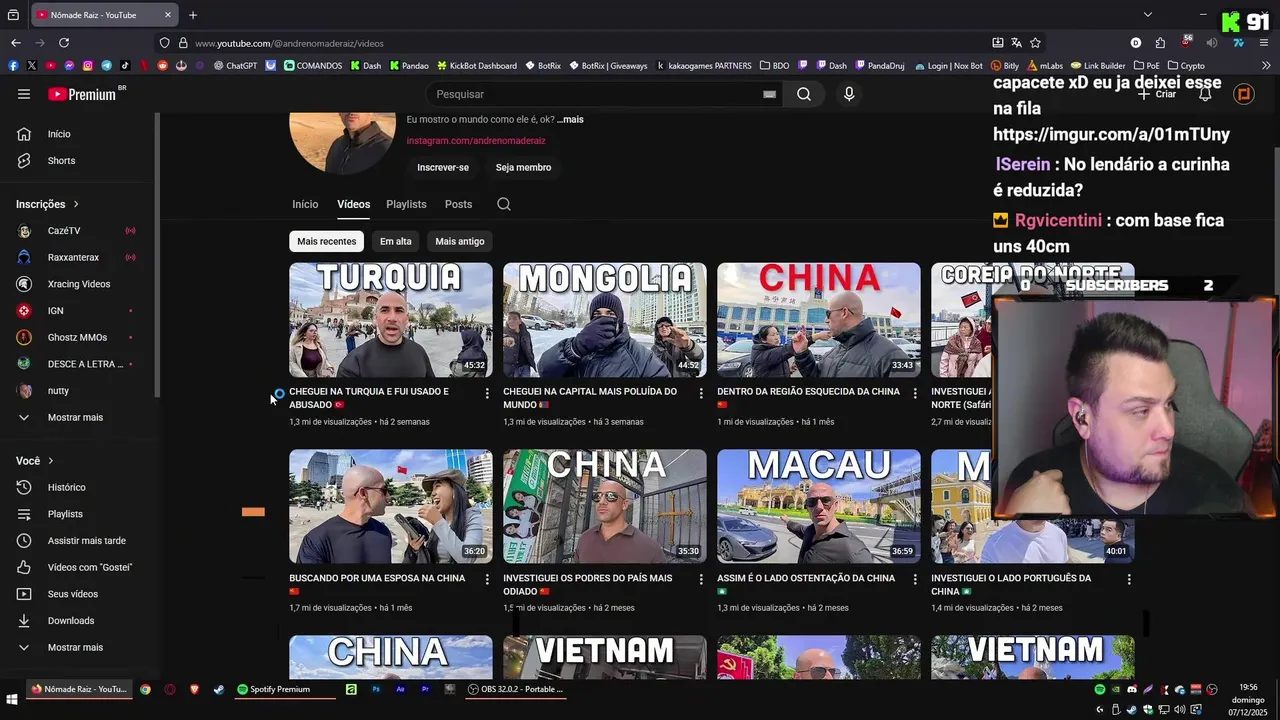1280x720 pixels.
Task: Reload the page in browser toolbar
Action: tap(64, 43)
